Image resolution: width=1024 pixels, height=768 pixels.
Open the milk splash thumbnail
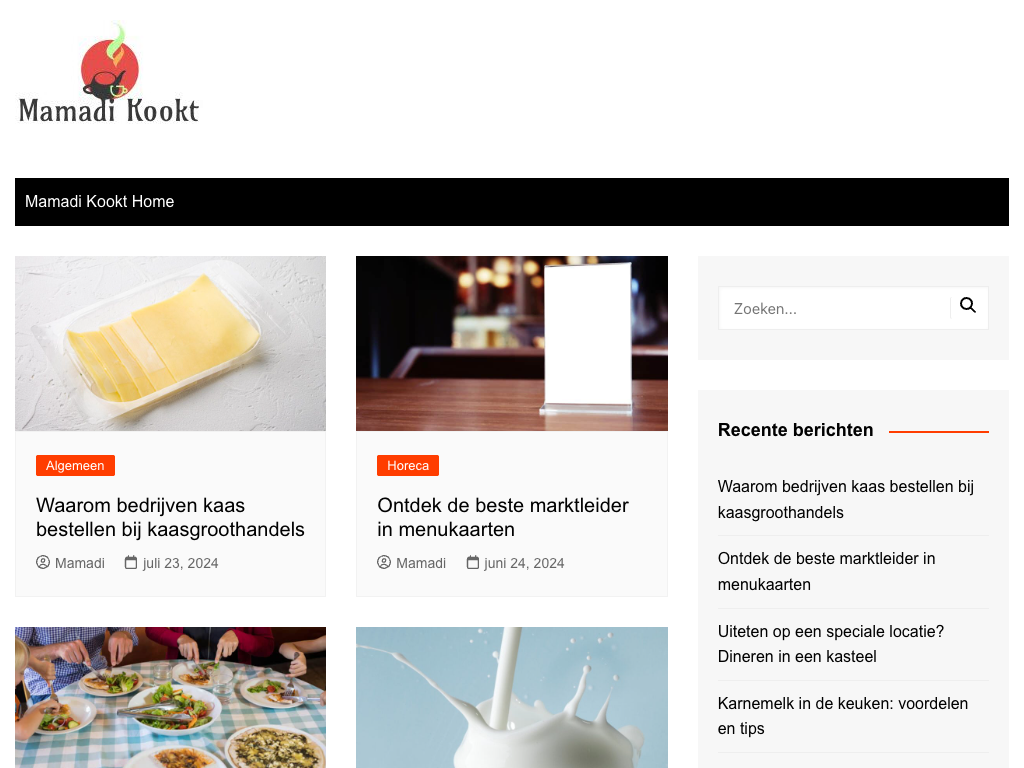512,697
